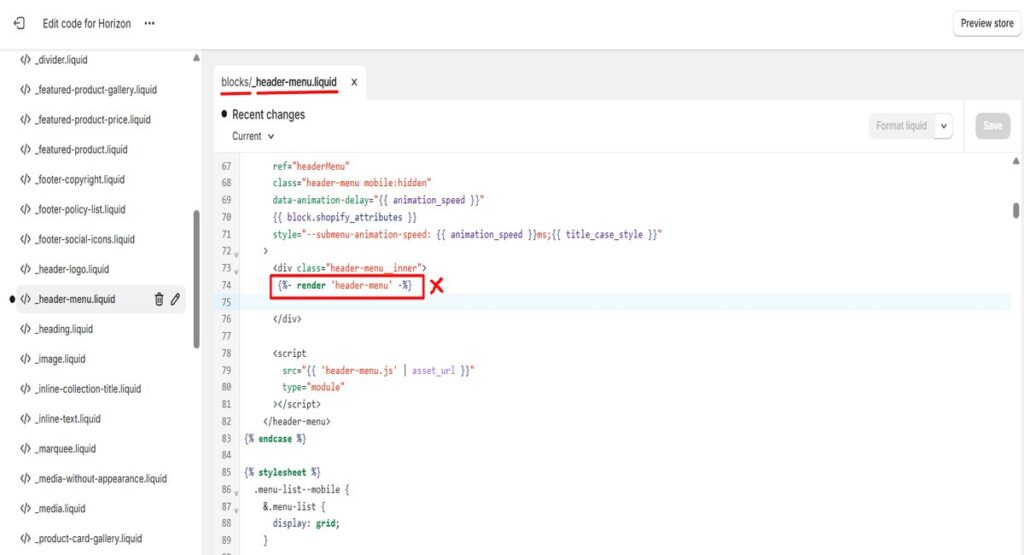Open _marquee.liquid file
The height and width of the screenshot is (555, 1024).
point(65,449)
